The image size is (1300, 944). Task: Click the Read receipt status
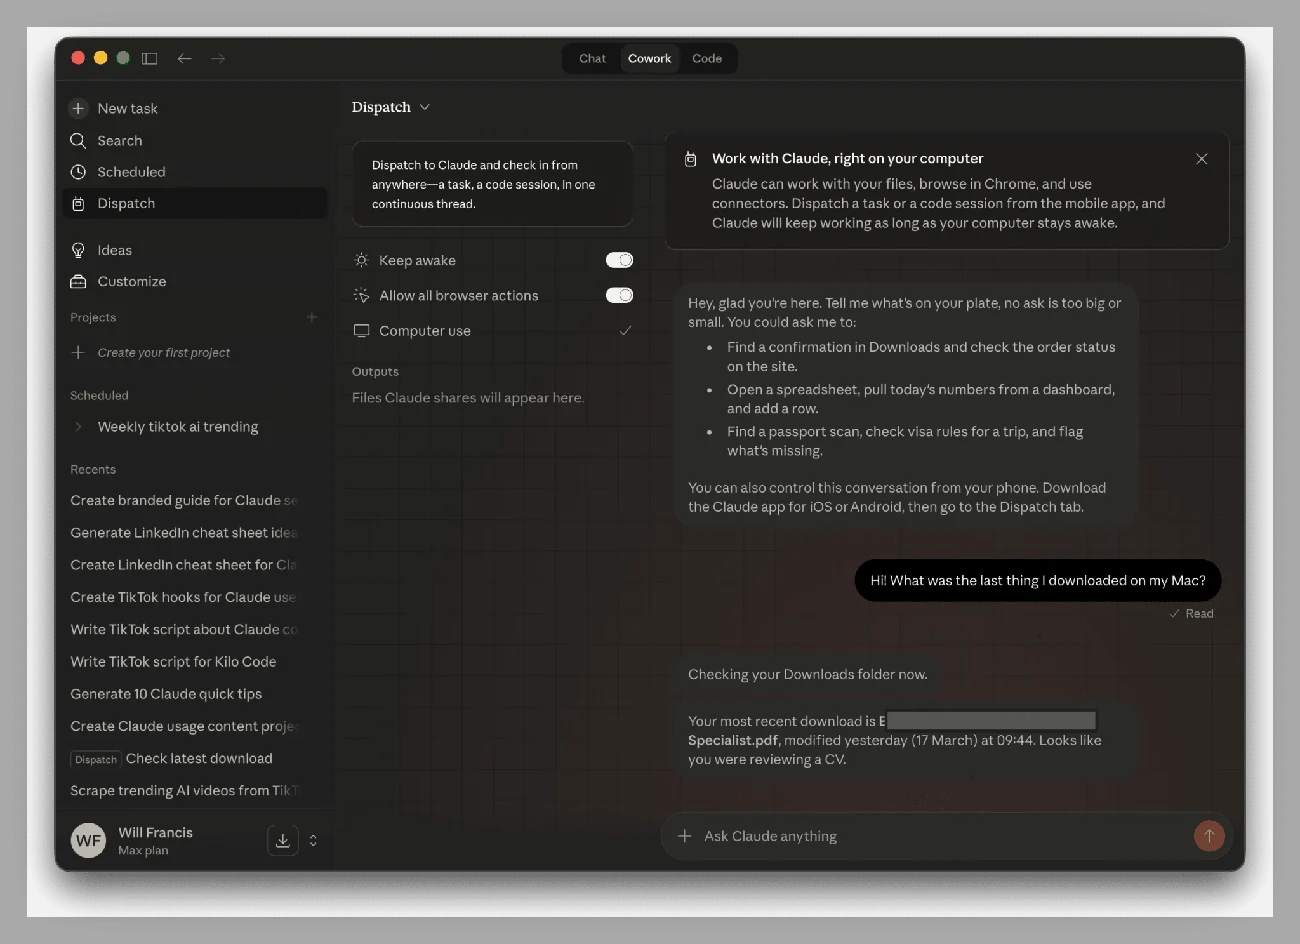tap(1191, 614)
